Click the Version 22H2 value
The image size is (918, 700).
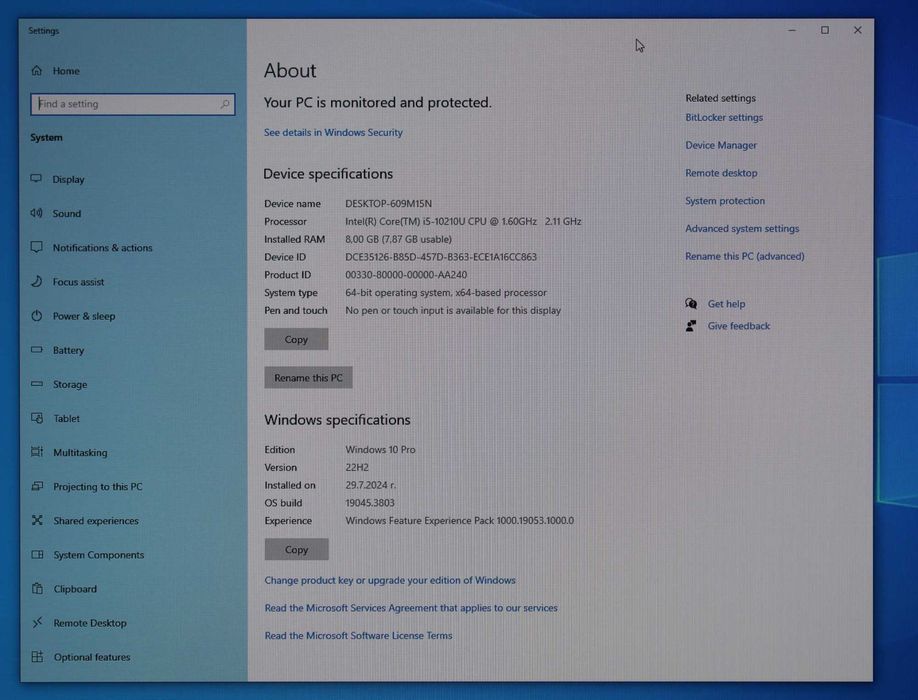pyautogui.click(x=357, y=467)
